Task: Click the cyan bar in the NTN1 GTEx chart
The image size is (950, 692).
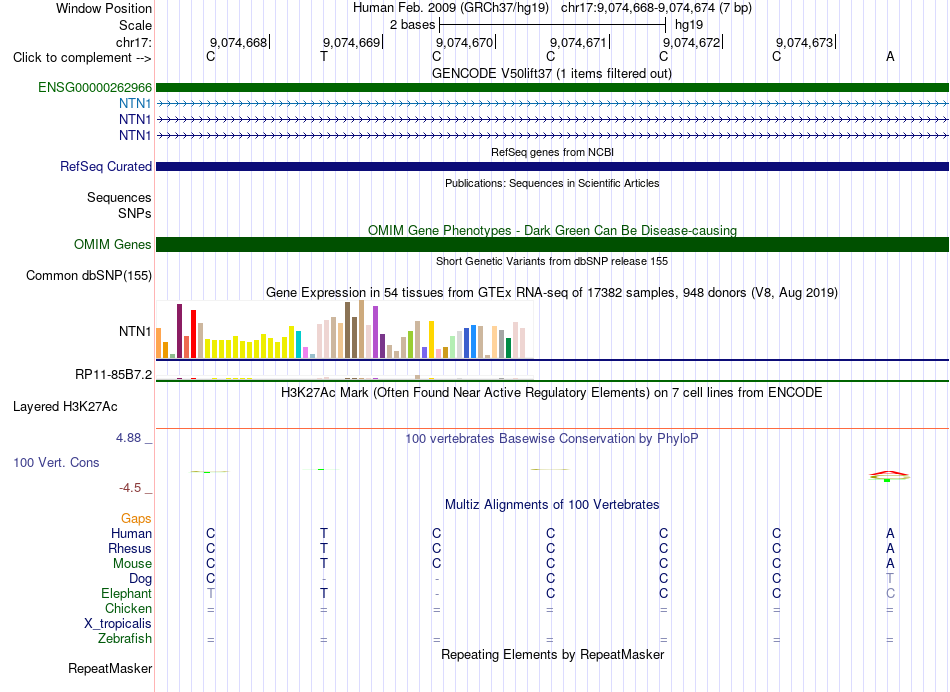Action: (298, 345)
